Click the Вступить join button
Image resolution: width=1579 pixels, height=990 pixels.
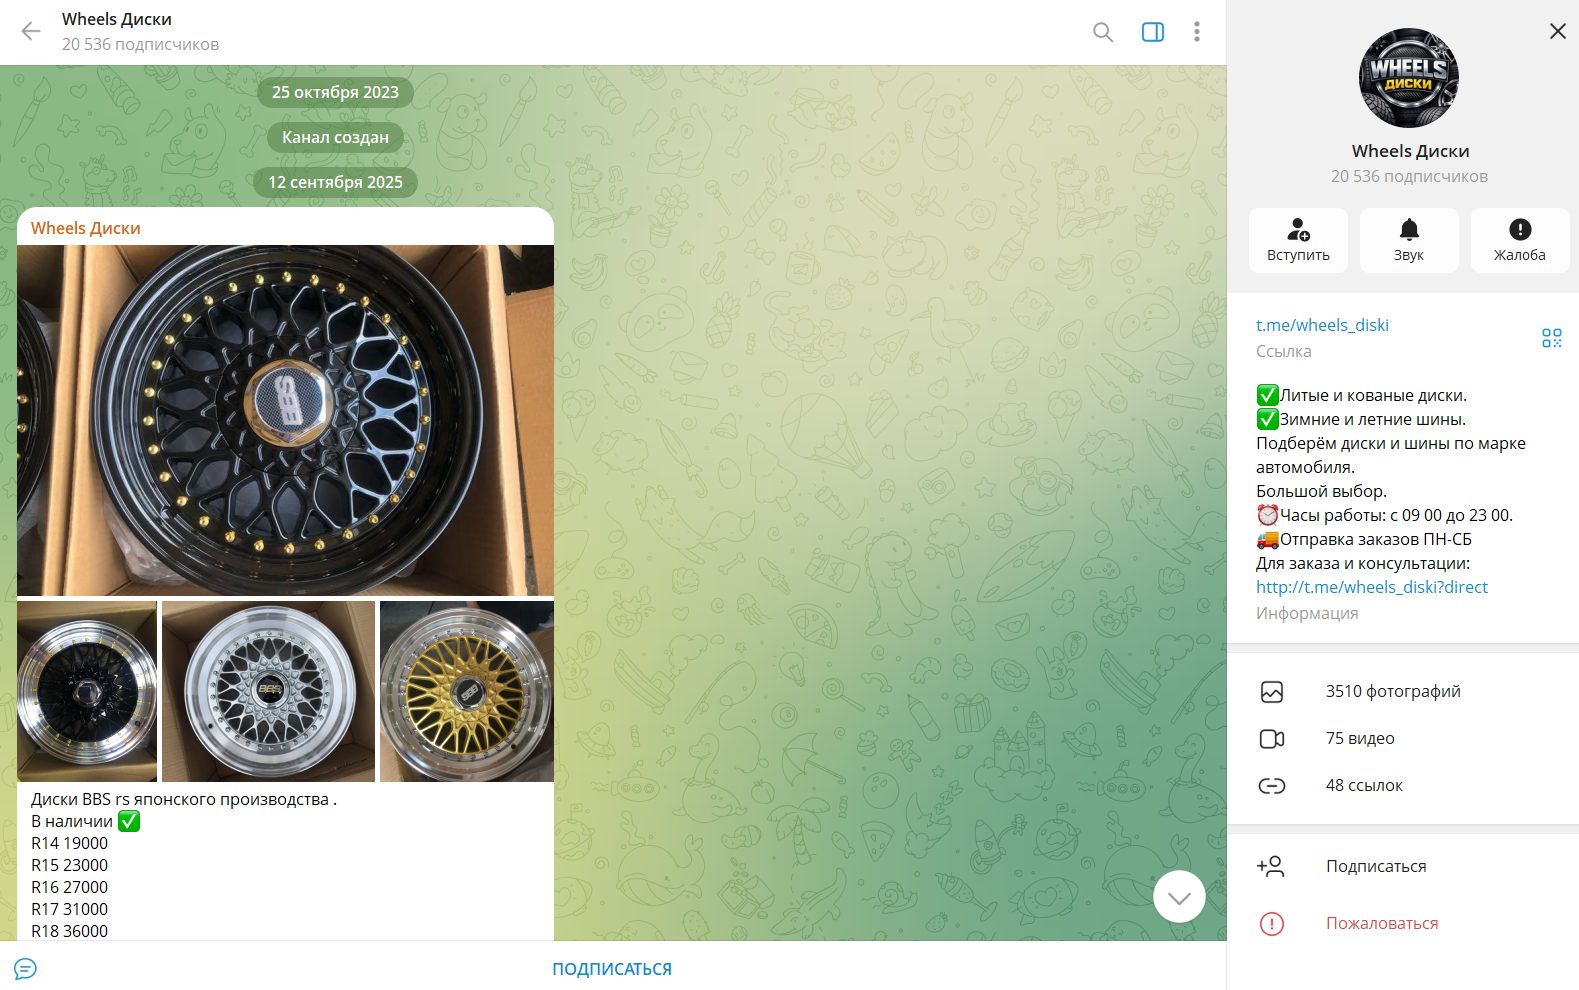pos(1297,240)
